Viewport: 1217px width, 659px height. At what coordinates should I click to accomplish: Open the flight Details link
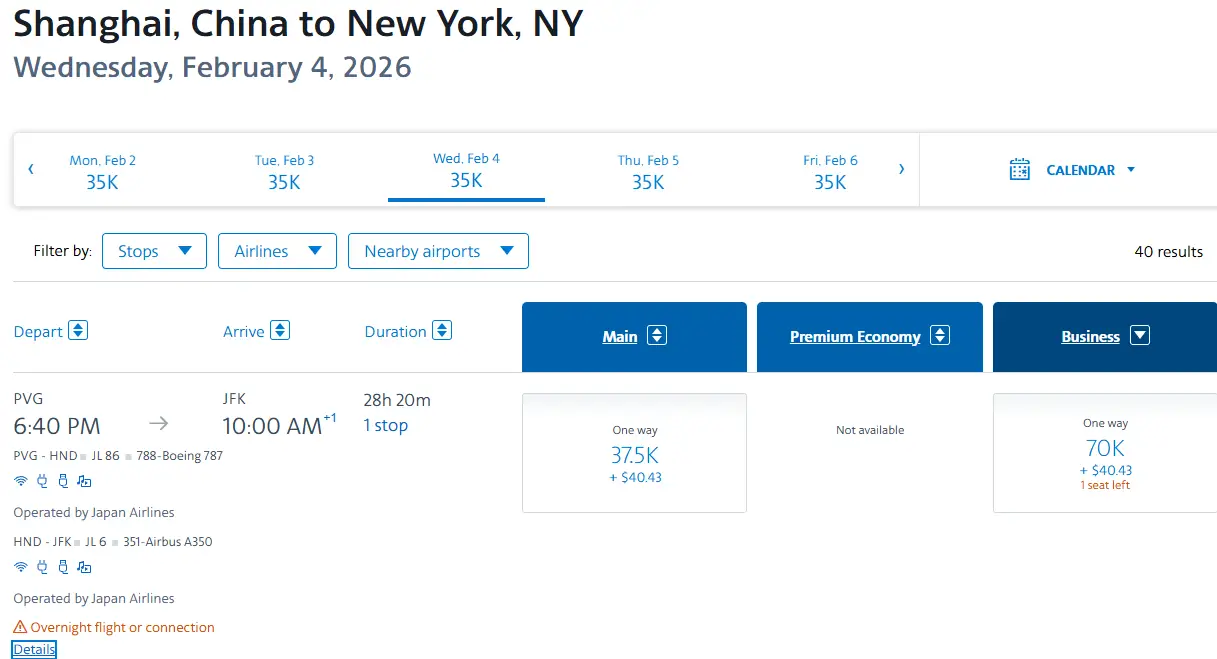[35, 650]
